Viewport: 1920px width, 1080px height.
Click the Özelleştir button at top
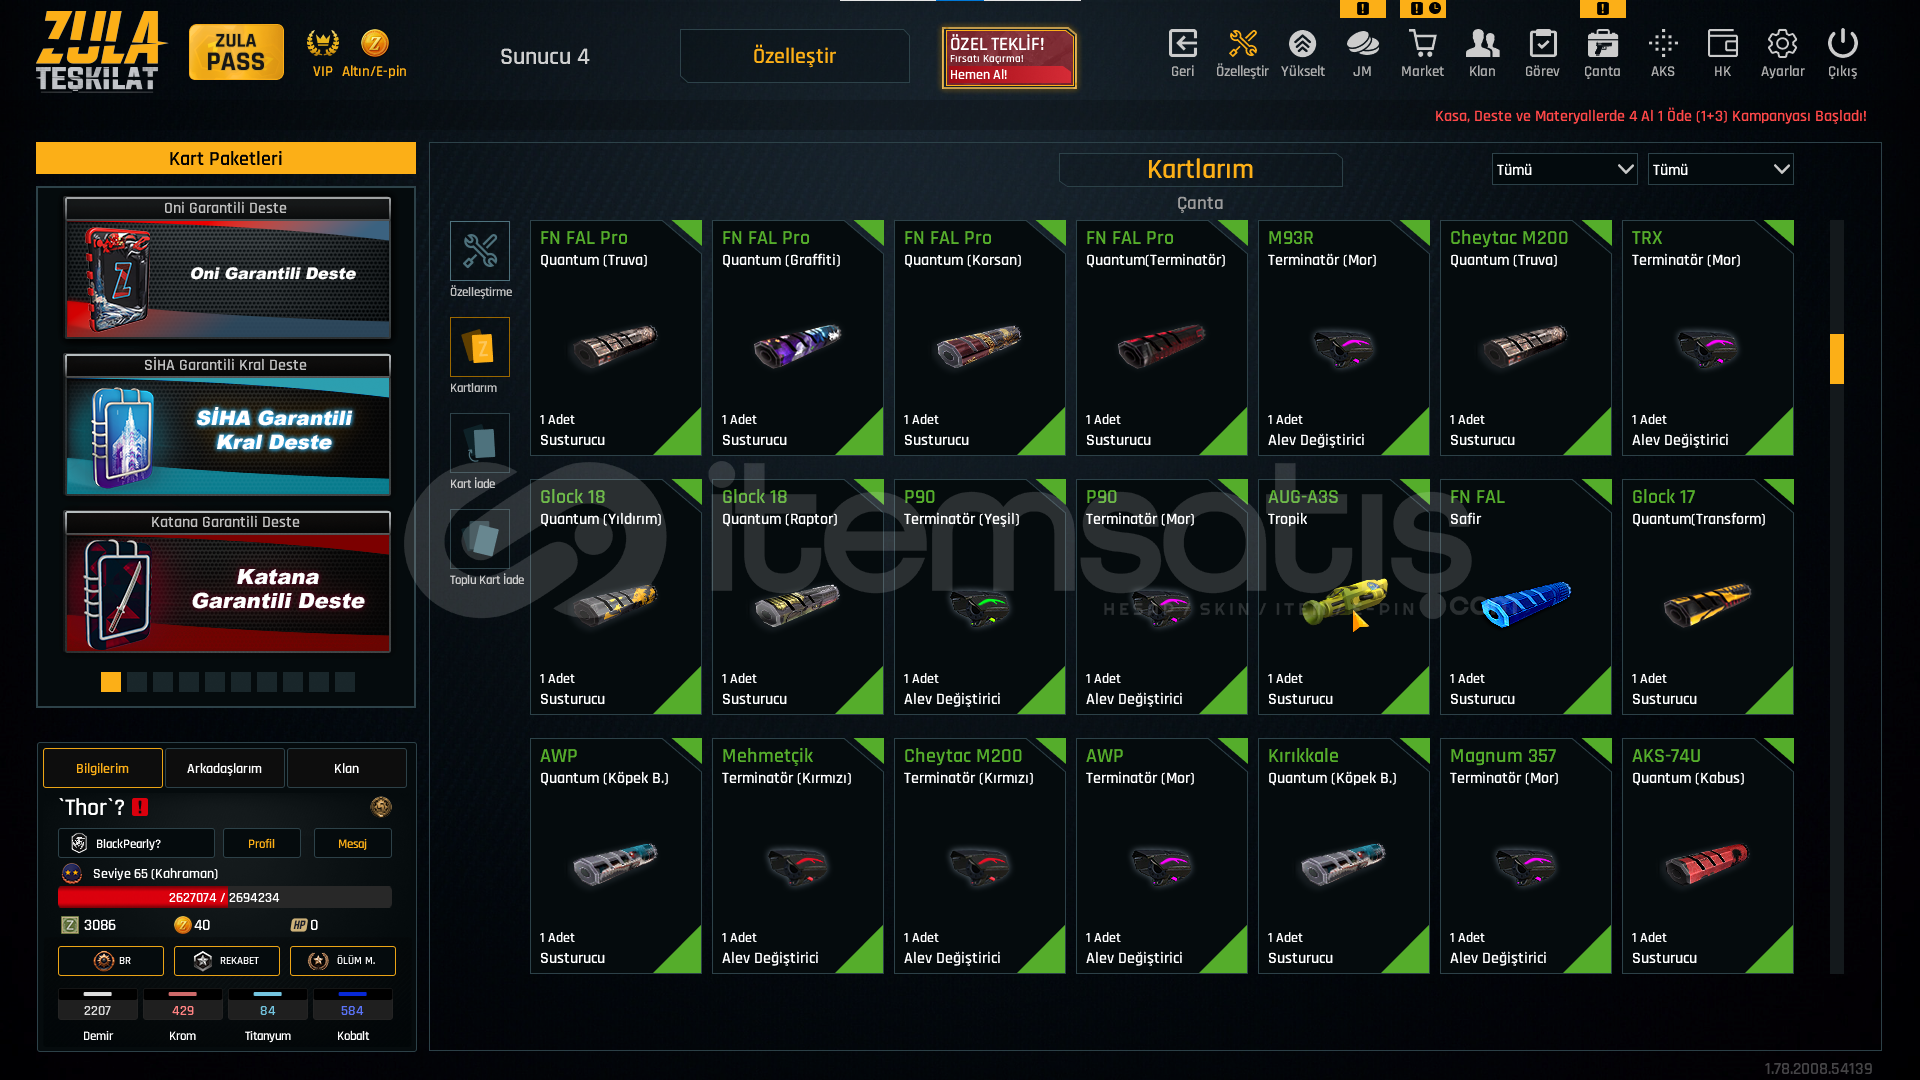point(795,56)
